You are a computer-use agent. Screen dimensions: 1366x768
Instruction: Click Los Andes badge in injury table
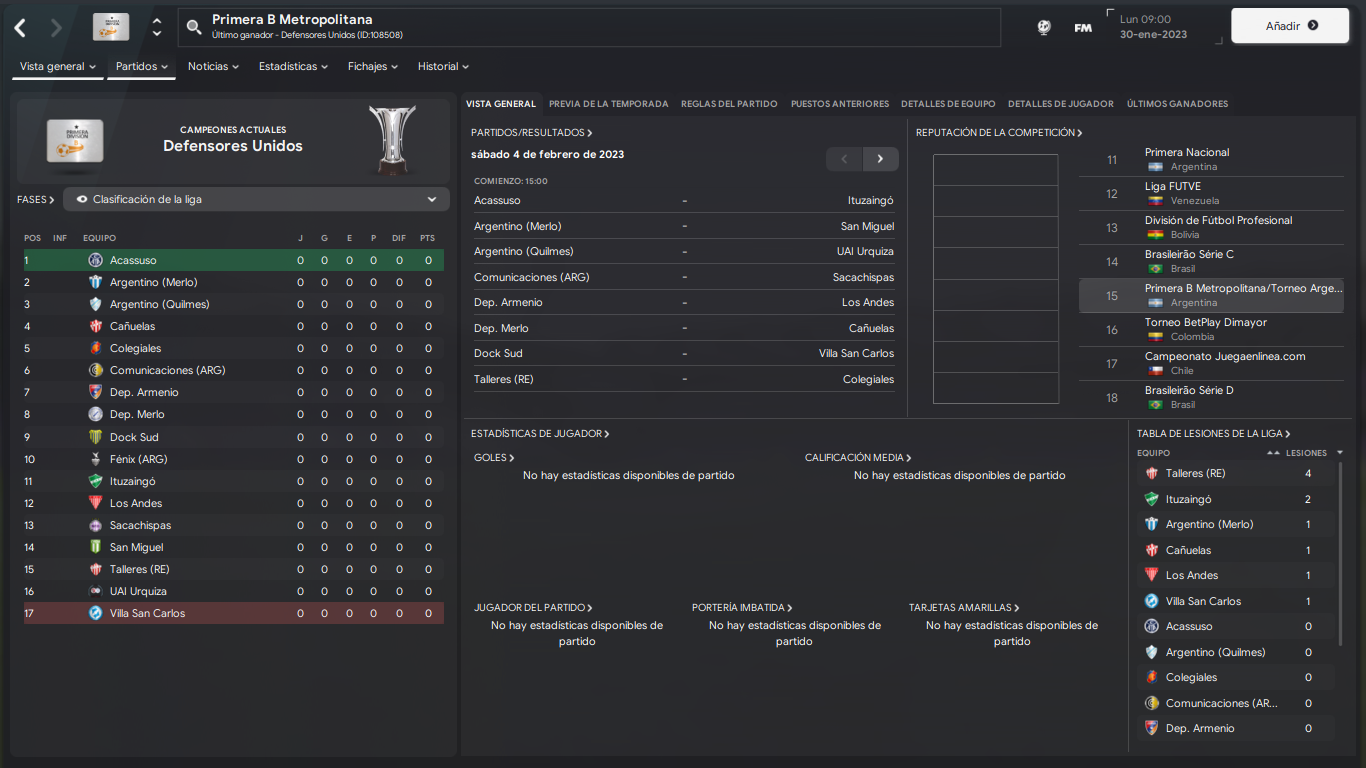1151,575
